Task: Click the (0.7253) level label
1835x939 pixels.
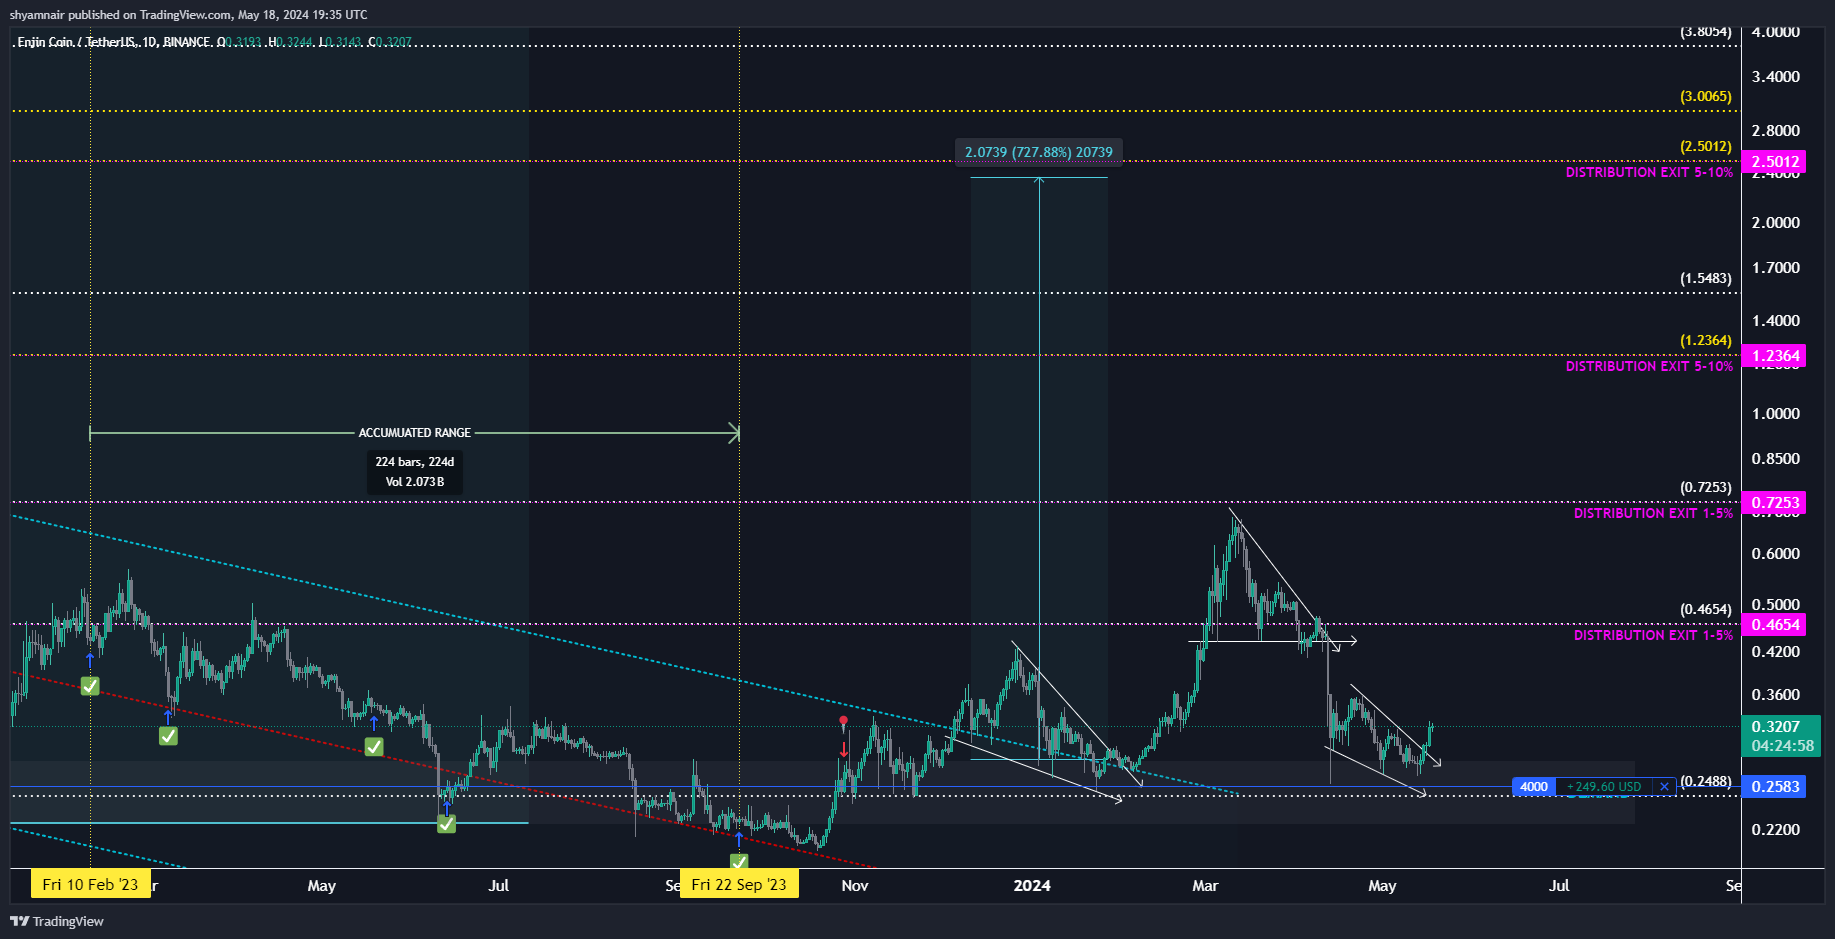Action: tap(1705, 488)
